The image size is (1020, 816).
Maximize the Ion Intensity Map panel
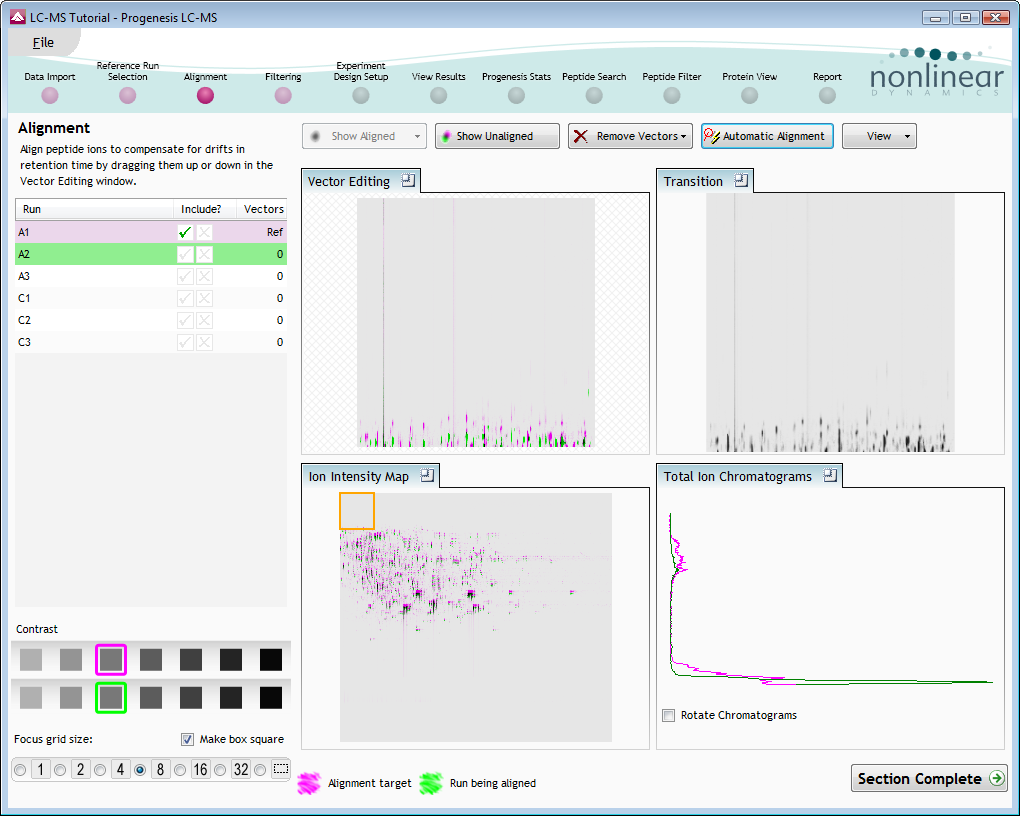pyautogui.click(x=427, y=476)
